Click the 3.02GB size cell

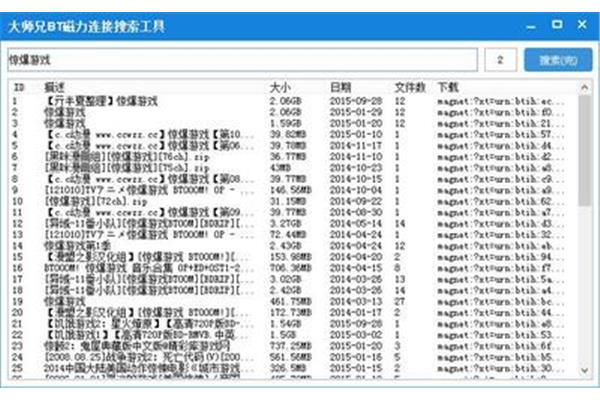285,279
